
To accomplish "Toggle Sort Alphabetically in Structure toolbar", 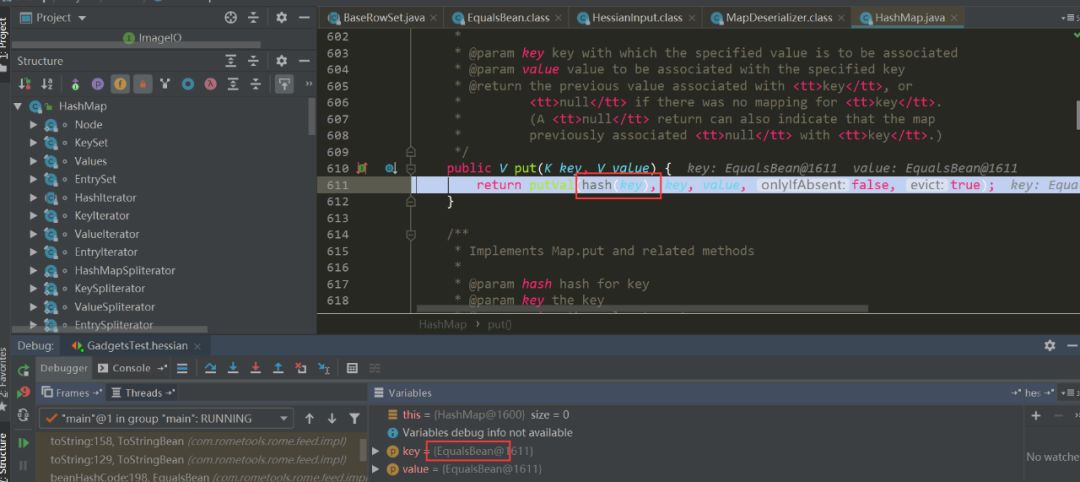I will tap(48, 84).
